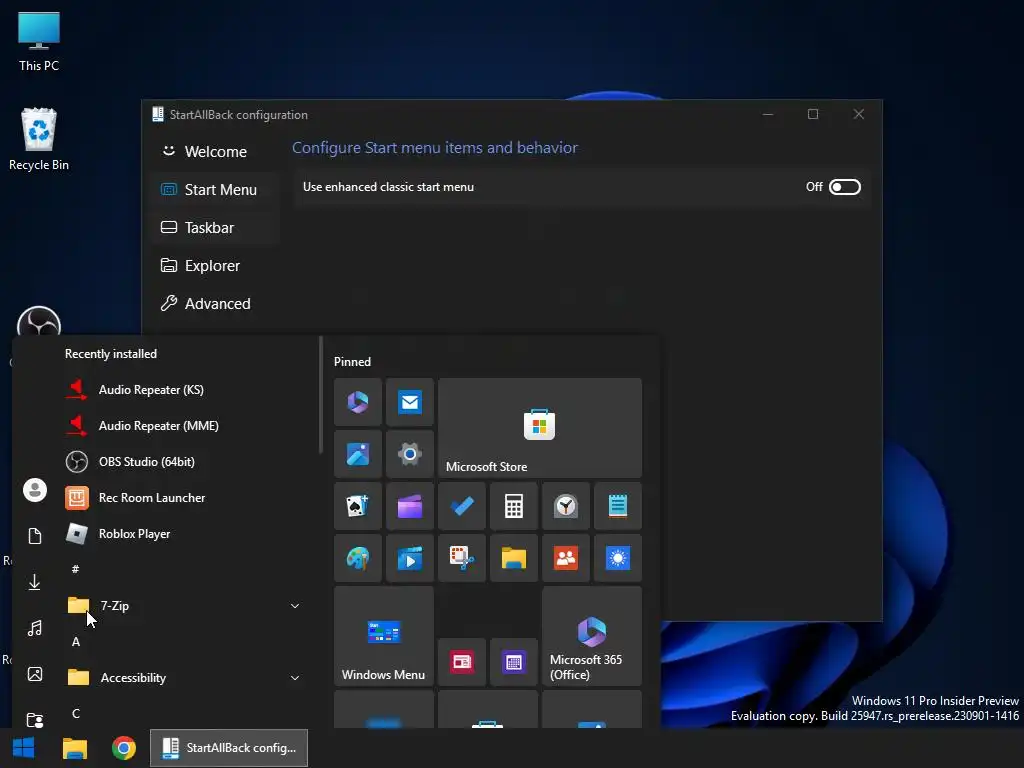Image resolution: width=1024 pixels, height=768 pixels.
Task: Open the small Microsoft 365 pinned tile
Action: [358, 402]
